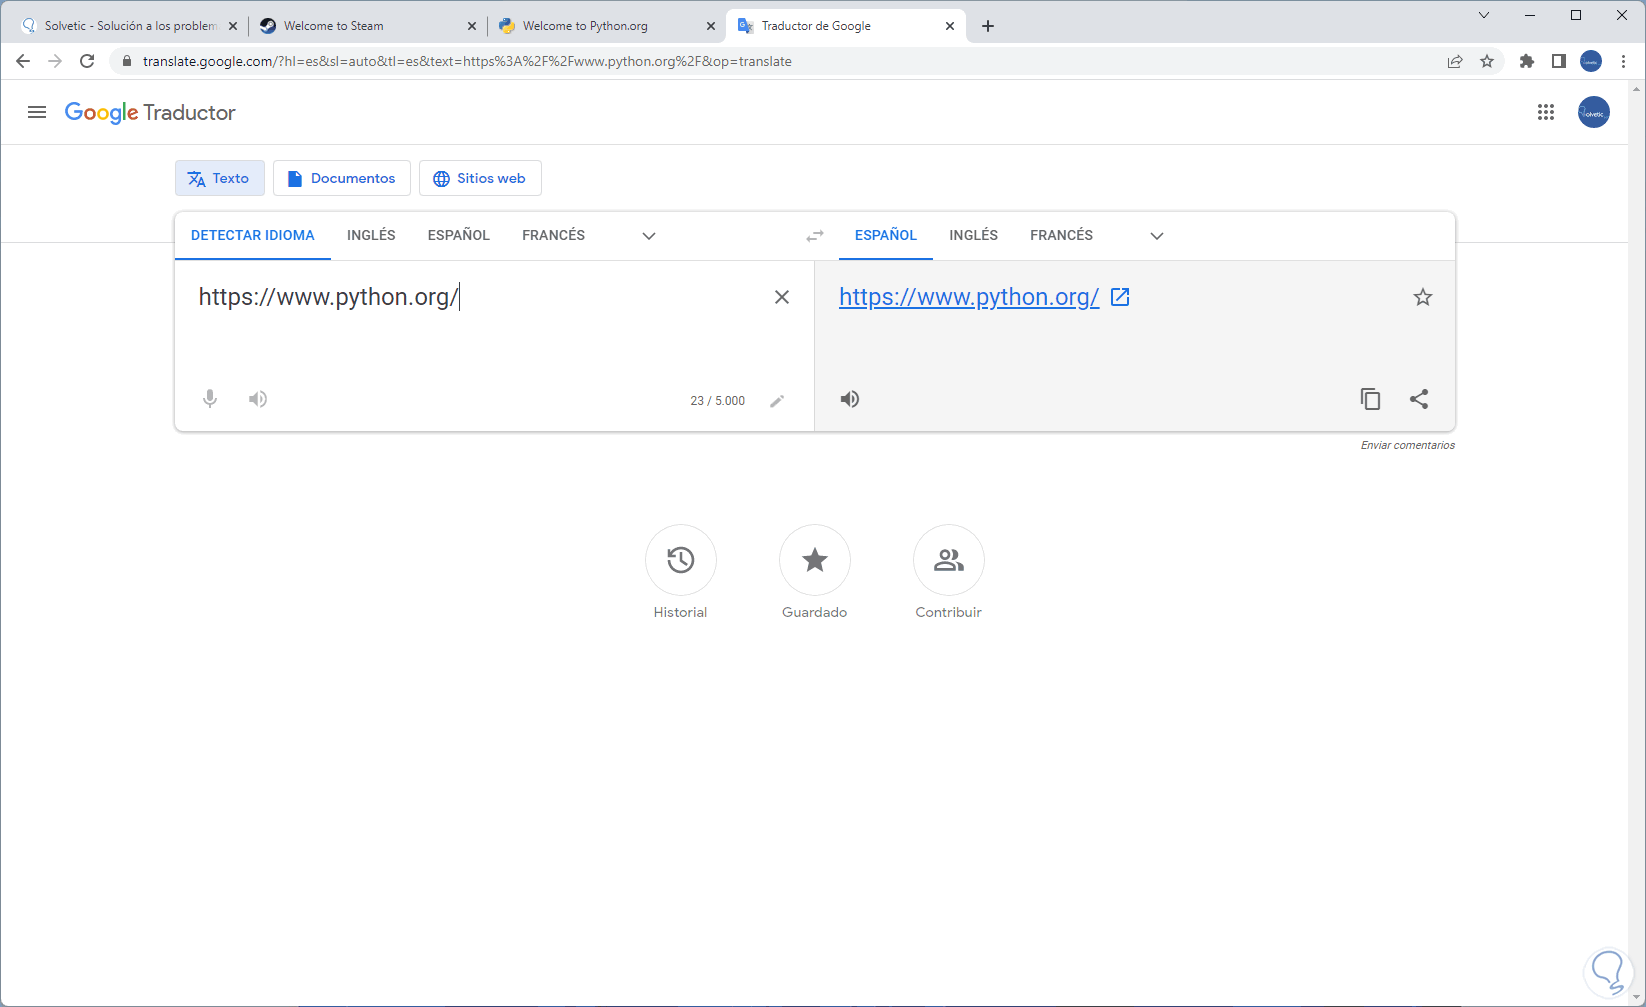The image size is (1646, 1007).
Task: Close the Welcome to Python.org tab
Action: tap(711, 26)
